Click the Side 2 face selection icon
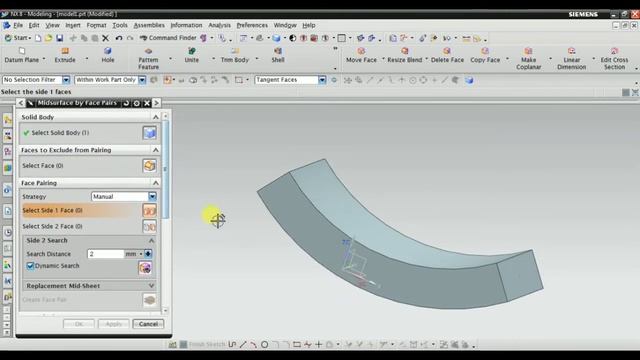Viewport: 640px width, 360px height. click(x=149, y=226)
